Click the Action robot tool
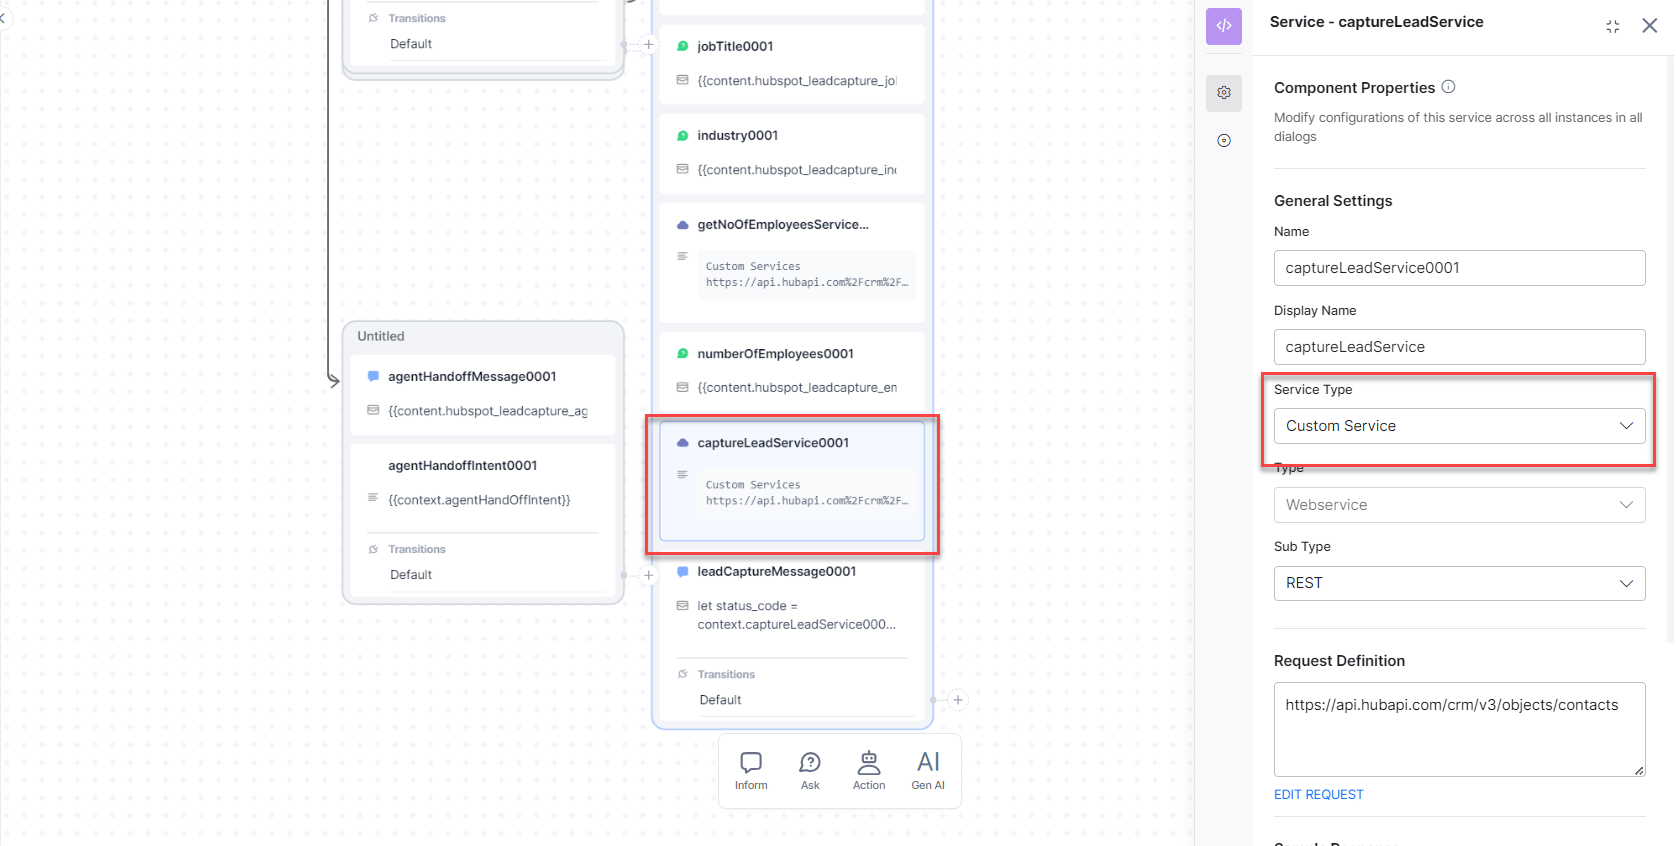The height and width of the screenshot is (846, 1676). [x=869, y=771]
